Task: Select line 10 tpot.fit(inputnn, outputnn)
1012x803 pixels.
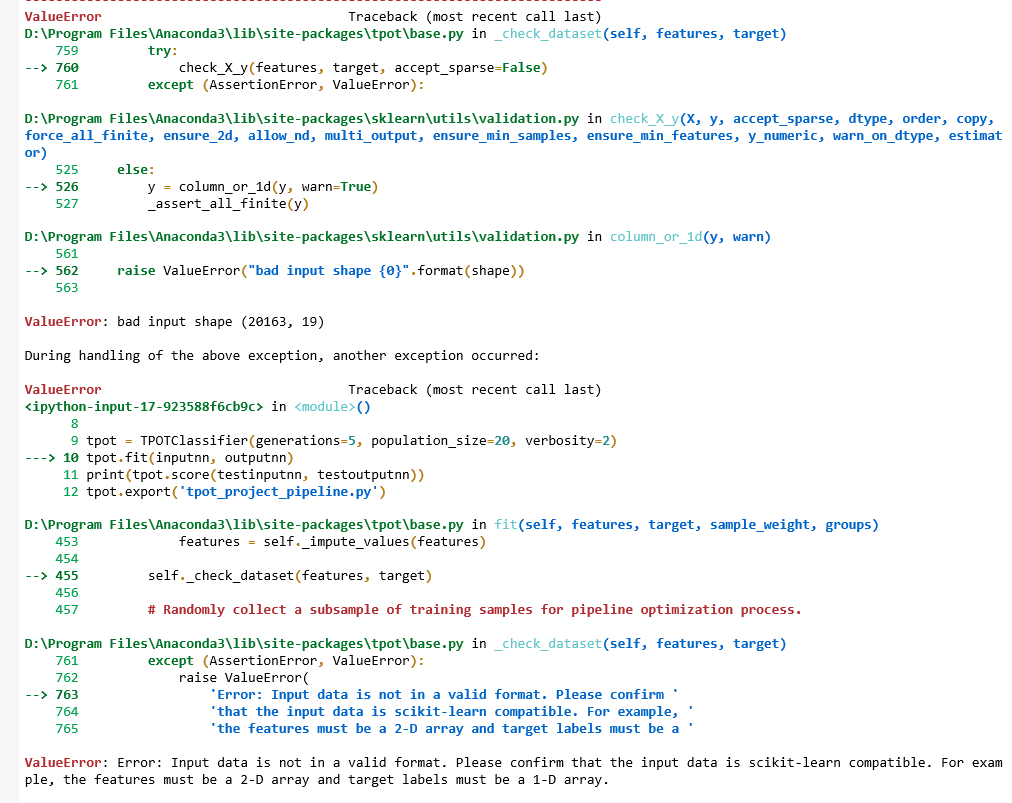Action: pyautogui.click(x=190, y=458)
